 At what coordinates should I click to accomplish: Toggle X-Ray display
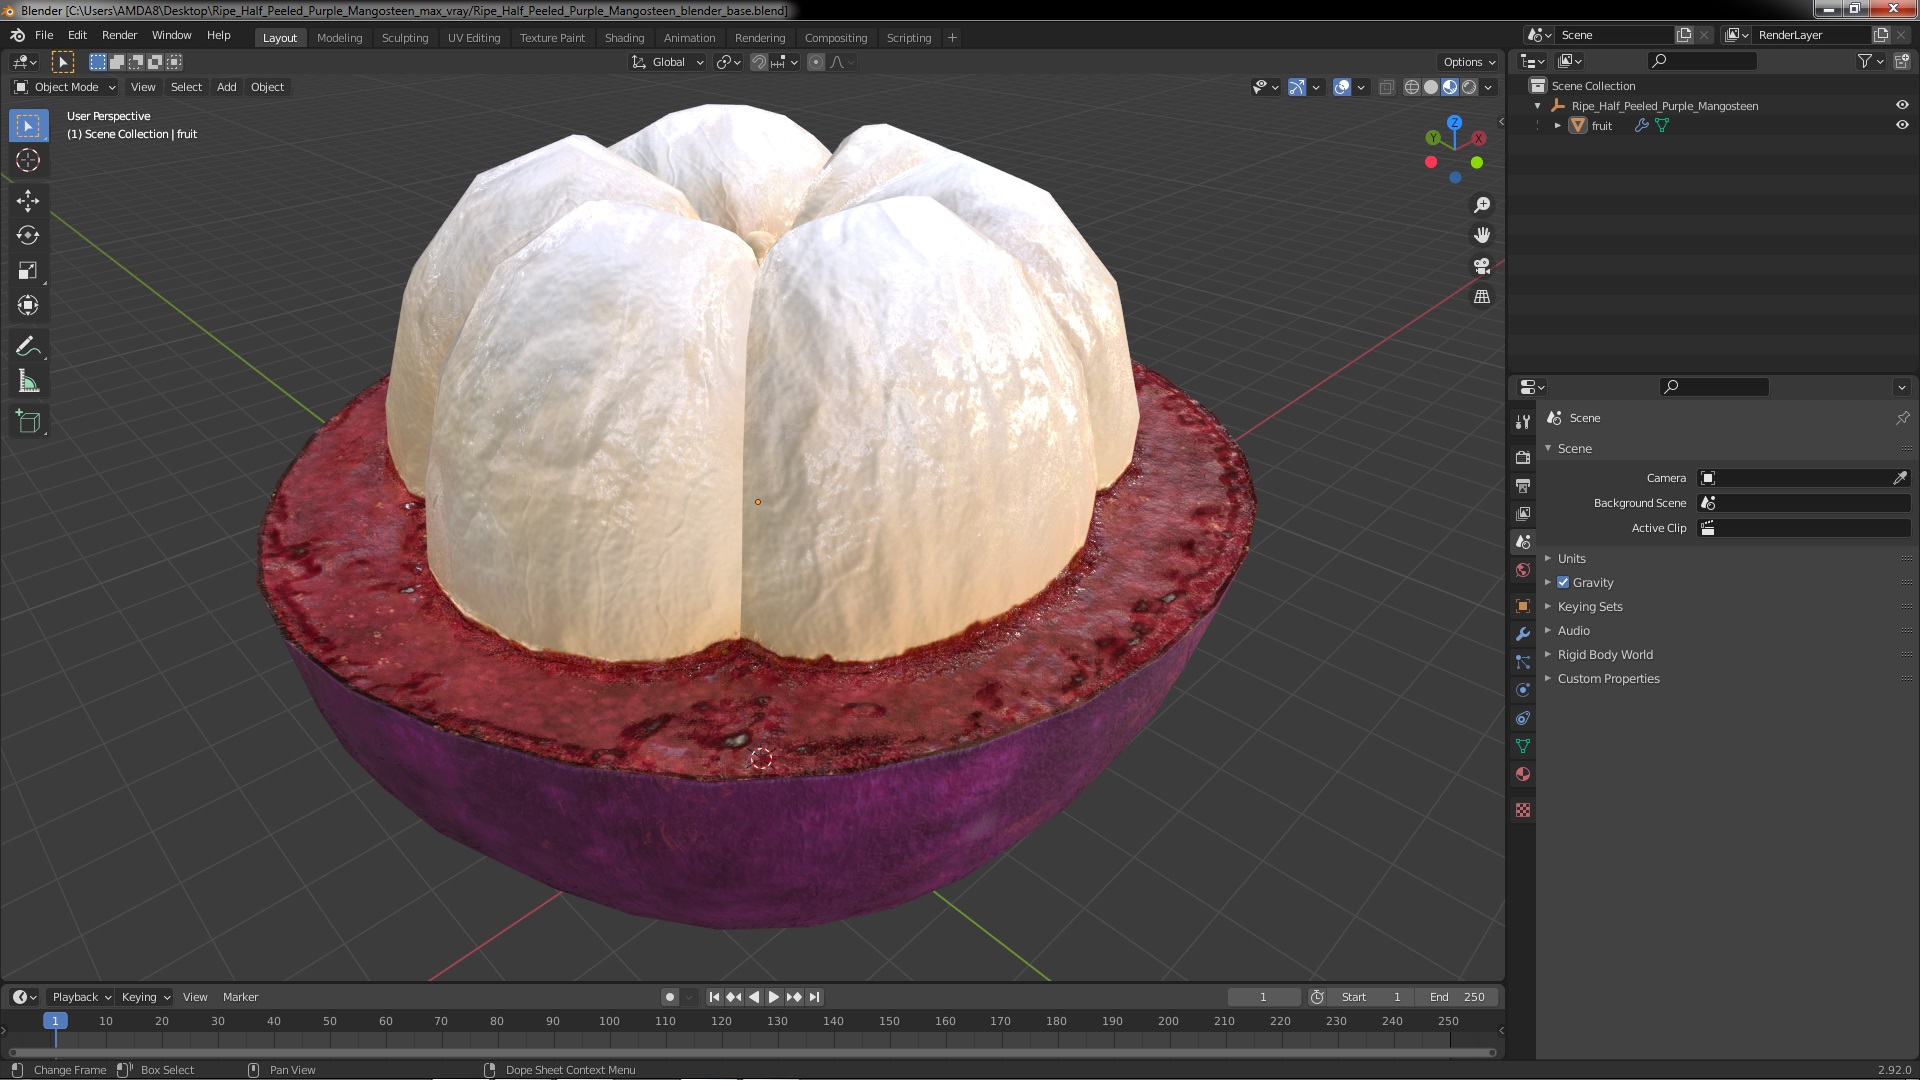(x=1386, y=87)
